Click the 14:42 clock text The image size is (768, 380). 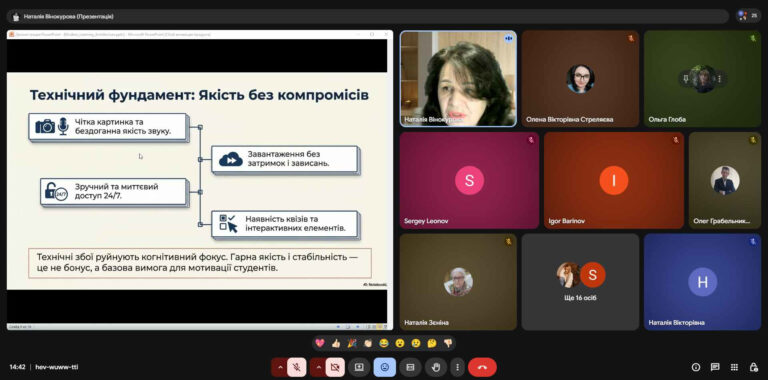pos(17,367)
